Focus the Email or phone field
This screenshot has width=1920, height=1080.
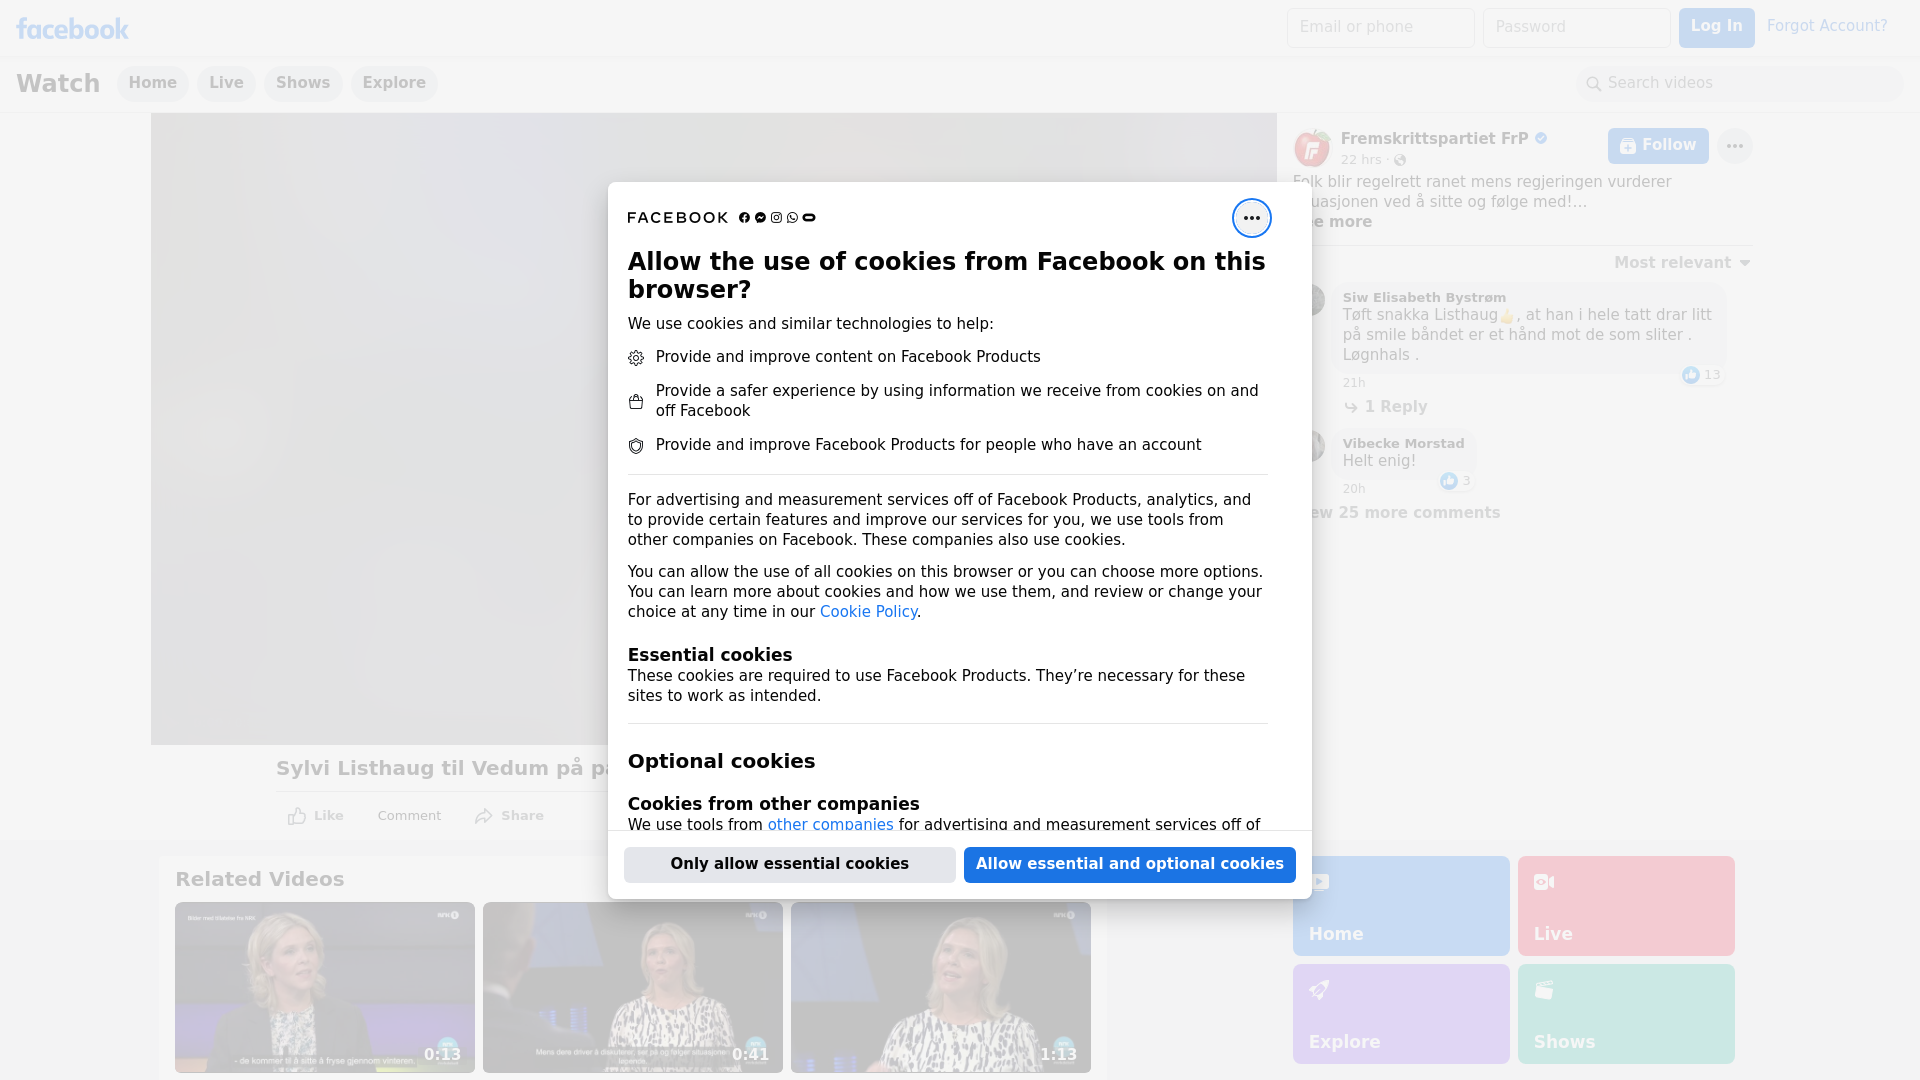(1380, 28)
